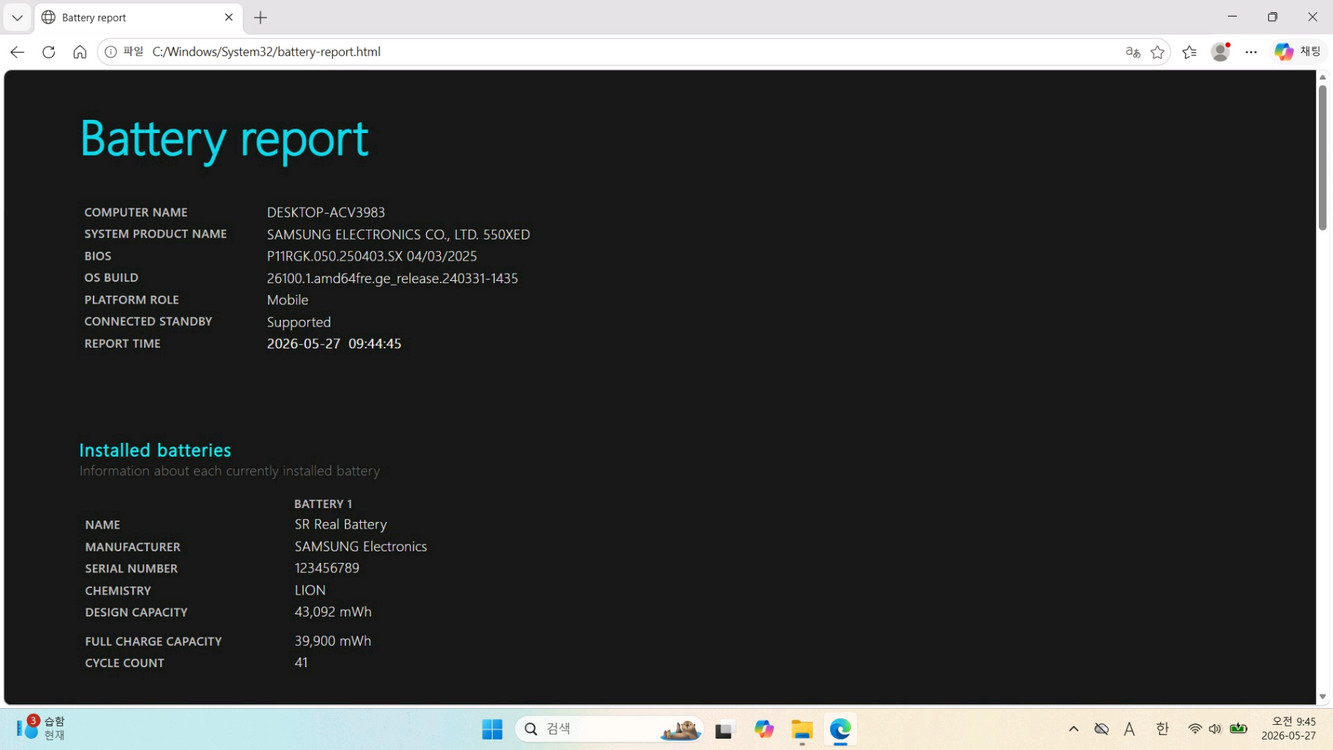View site information for the file URL
This screenshot has width=1333, height=750.
point(111,52)
